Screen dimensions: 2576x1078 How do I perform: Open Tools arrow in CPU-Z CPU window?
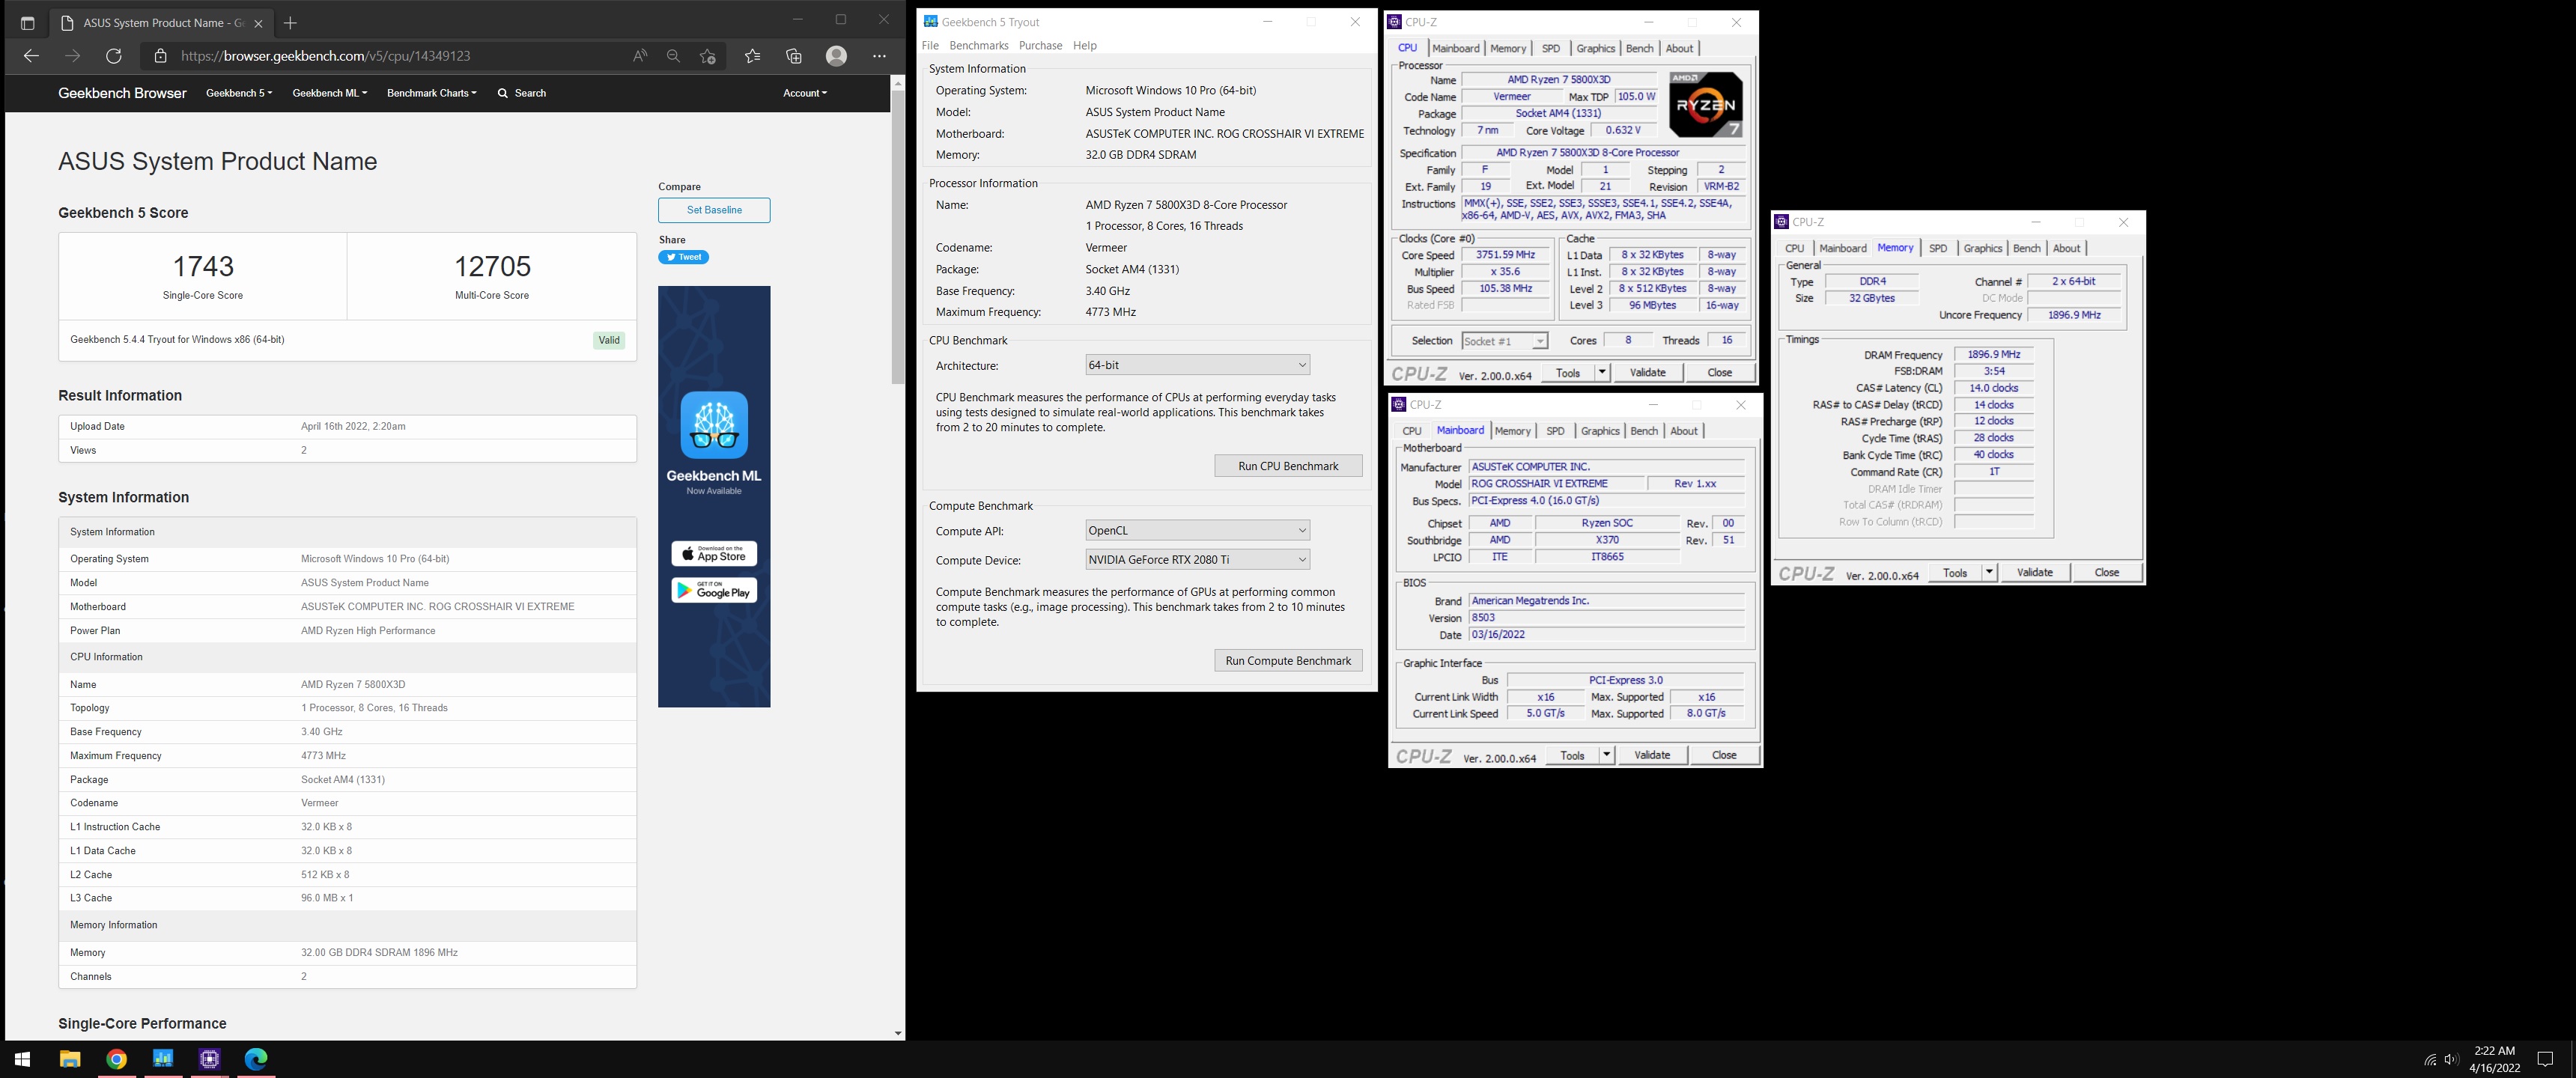point(1602,372)
